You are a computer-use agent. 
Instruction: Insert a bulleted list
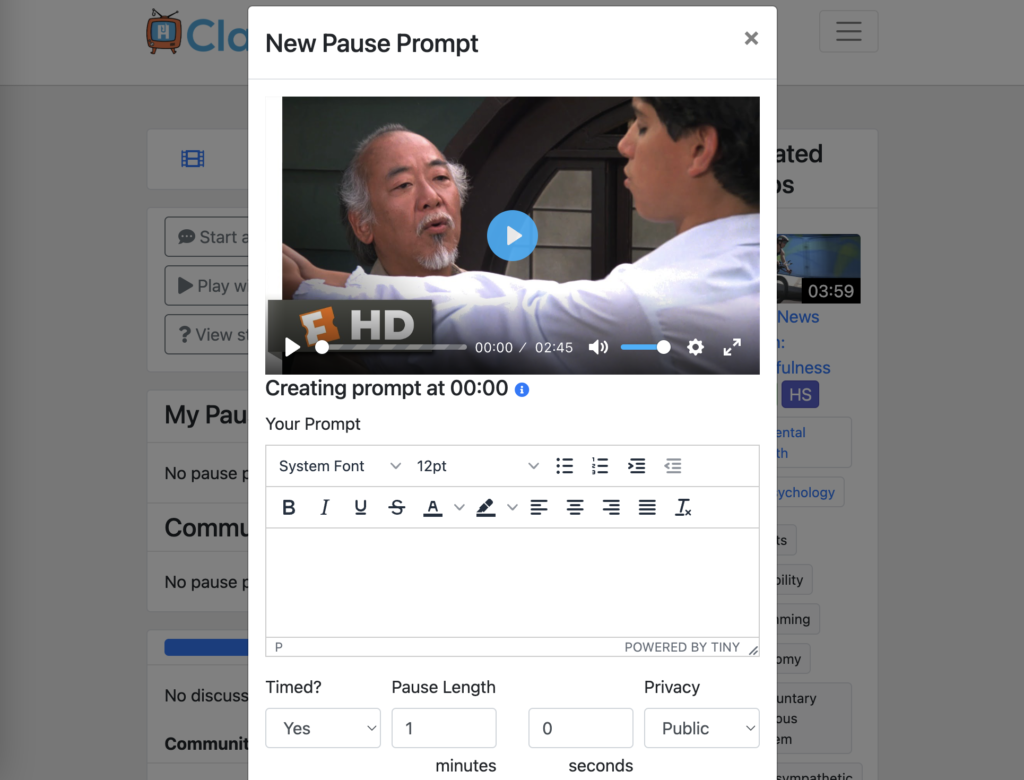click(x=564, y=466)
